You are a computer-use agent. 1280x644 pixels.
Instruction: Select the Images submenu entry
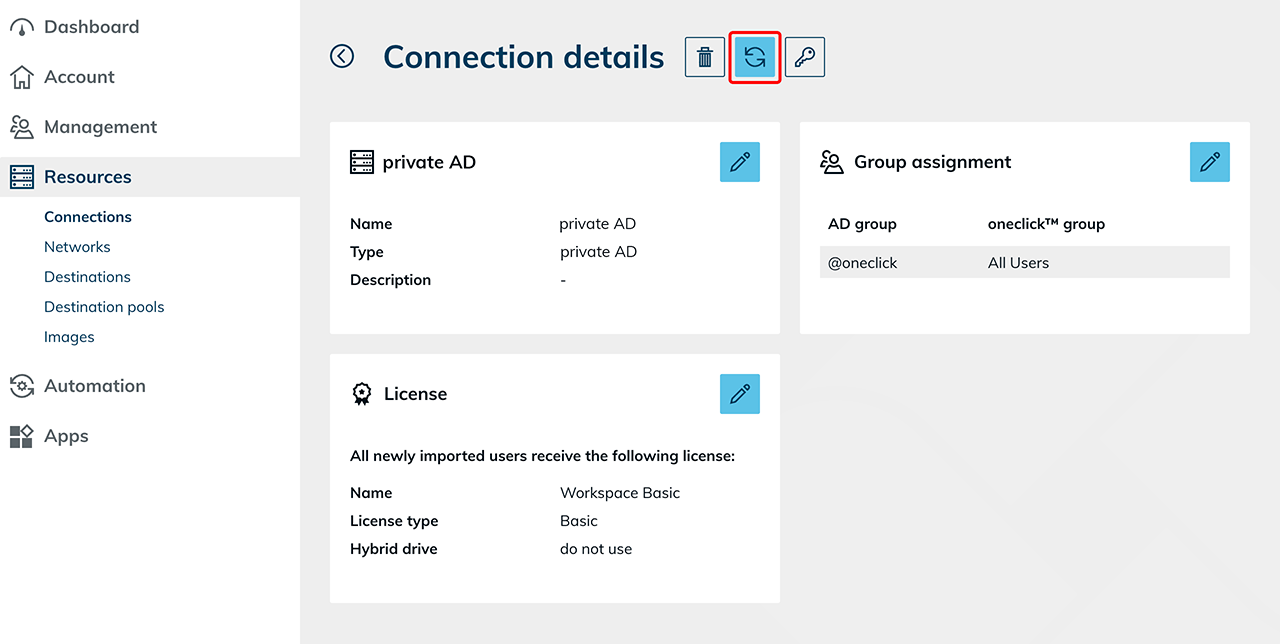click(x=69, y=337)
